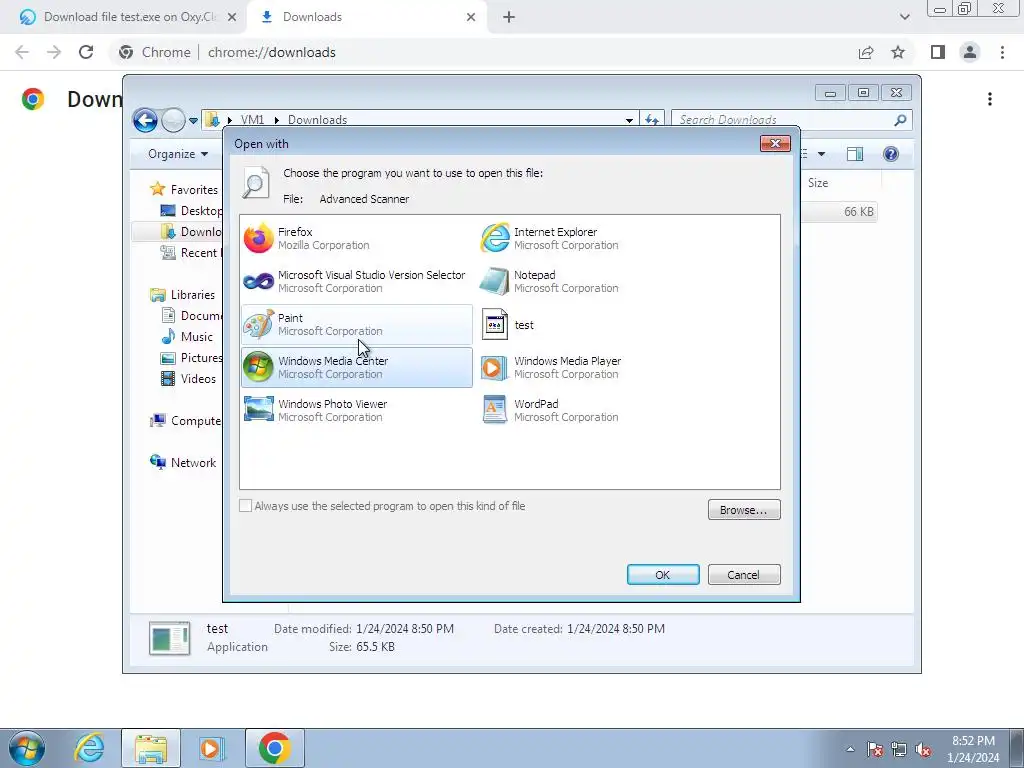This screenshot has width=1024, height=768.
Task: Click the Chrome address bar
Action: coord(483,52)
